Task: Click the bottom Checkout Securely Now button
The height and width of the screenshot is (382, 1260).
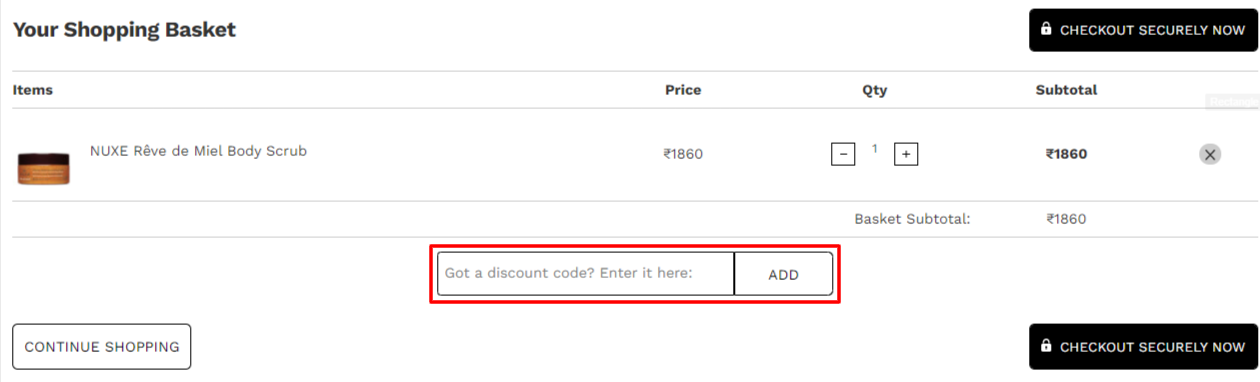Action: 1142,347
